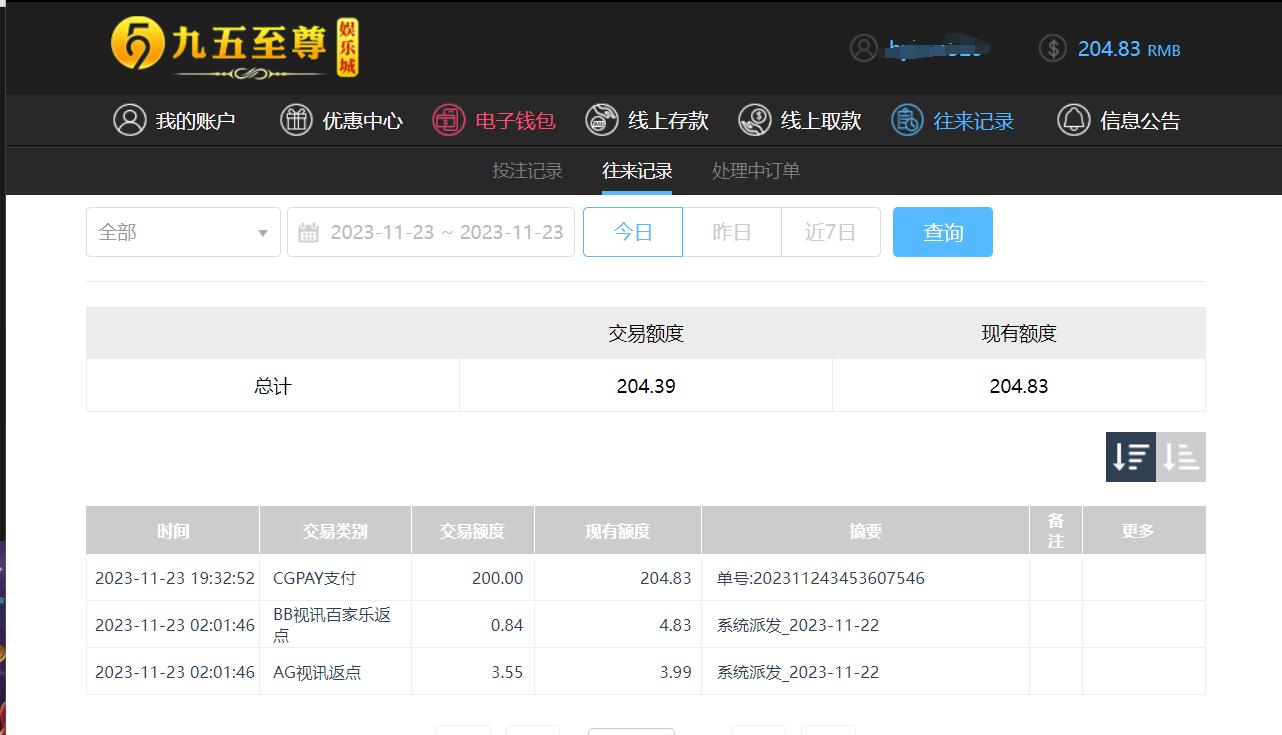Click the 时间 column header
The width and height of the screenshot is (1282, 735).
point(173,531)
